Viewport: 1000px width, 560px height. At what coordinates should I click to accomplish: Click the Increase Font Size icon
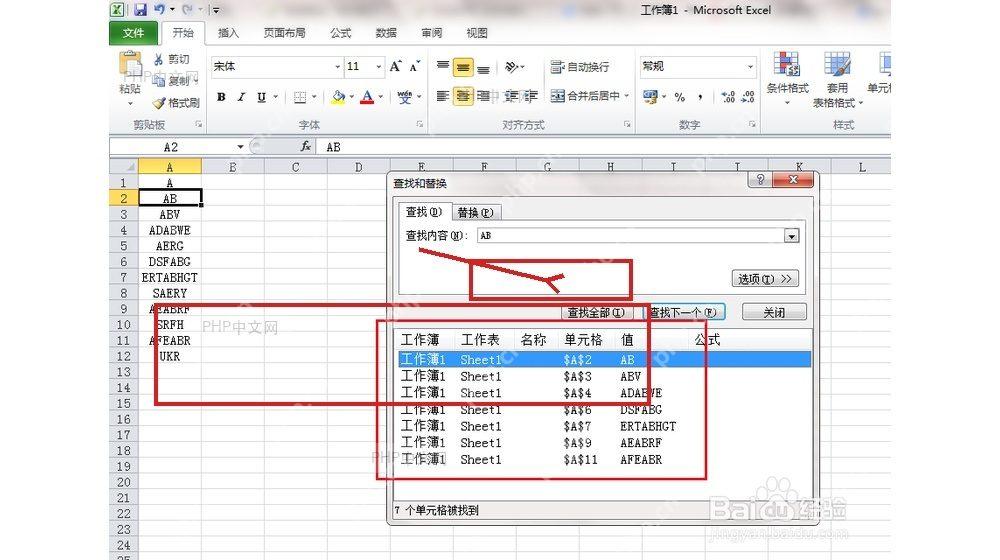396,66
